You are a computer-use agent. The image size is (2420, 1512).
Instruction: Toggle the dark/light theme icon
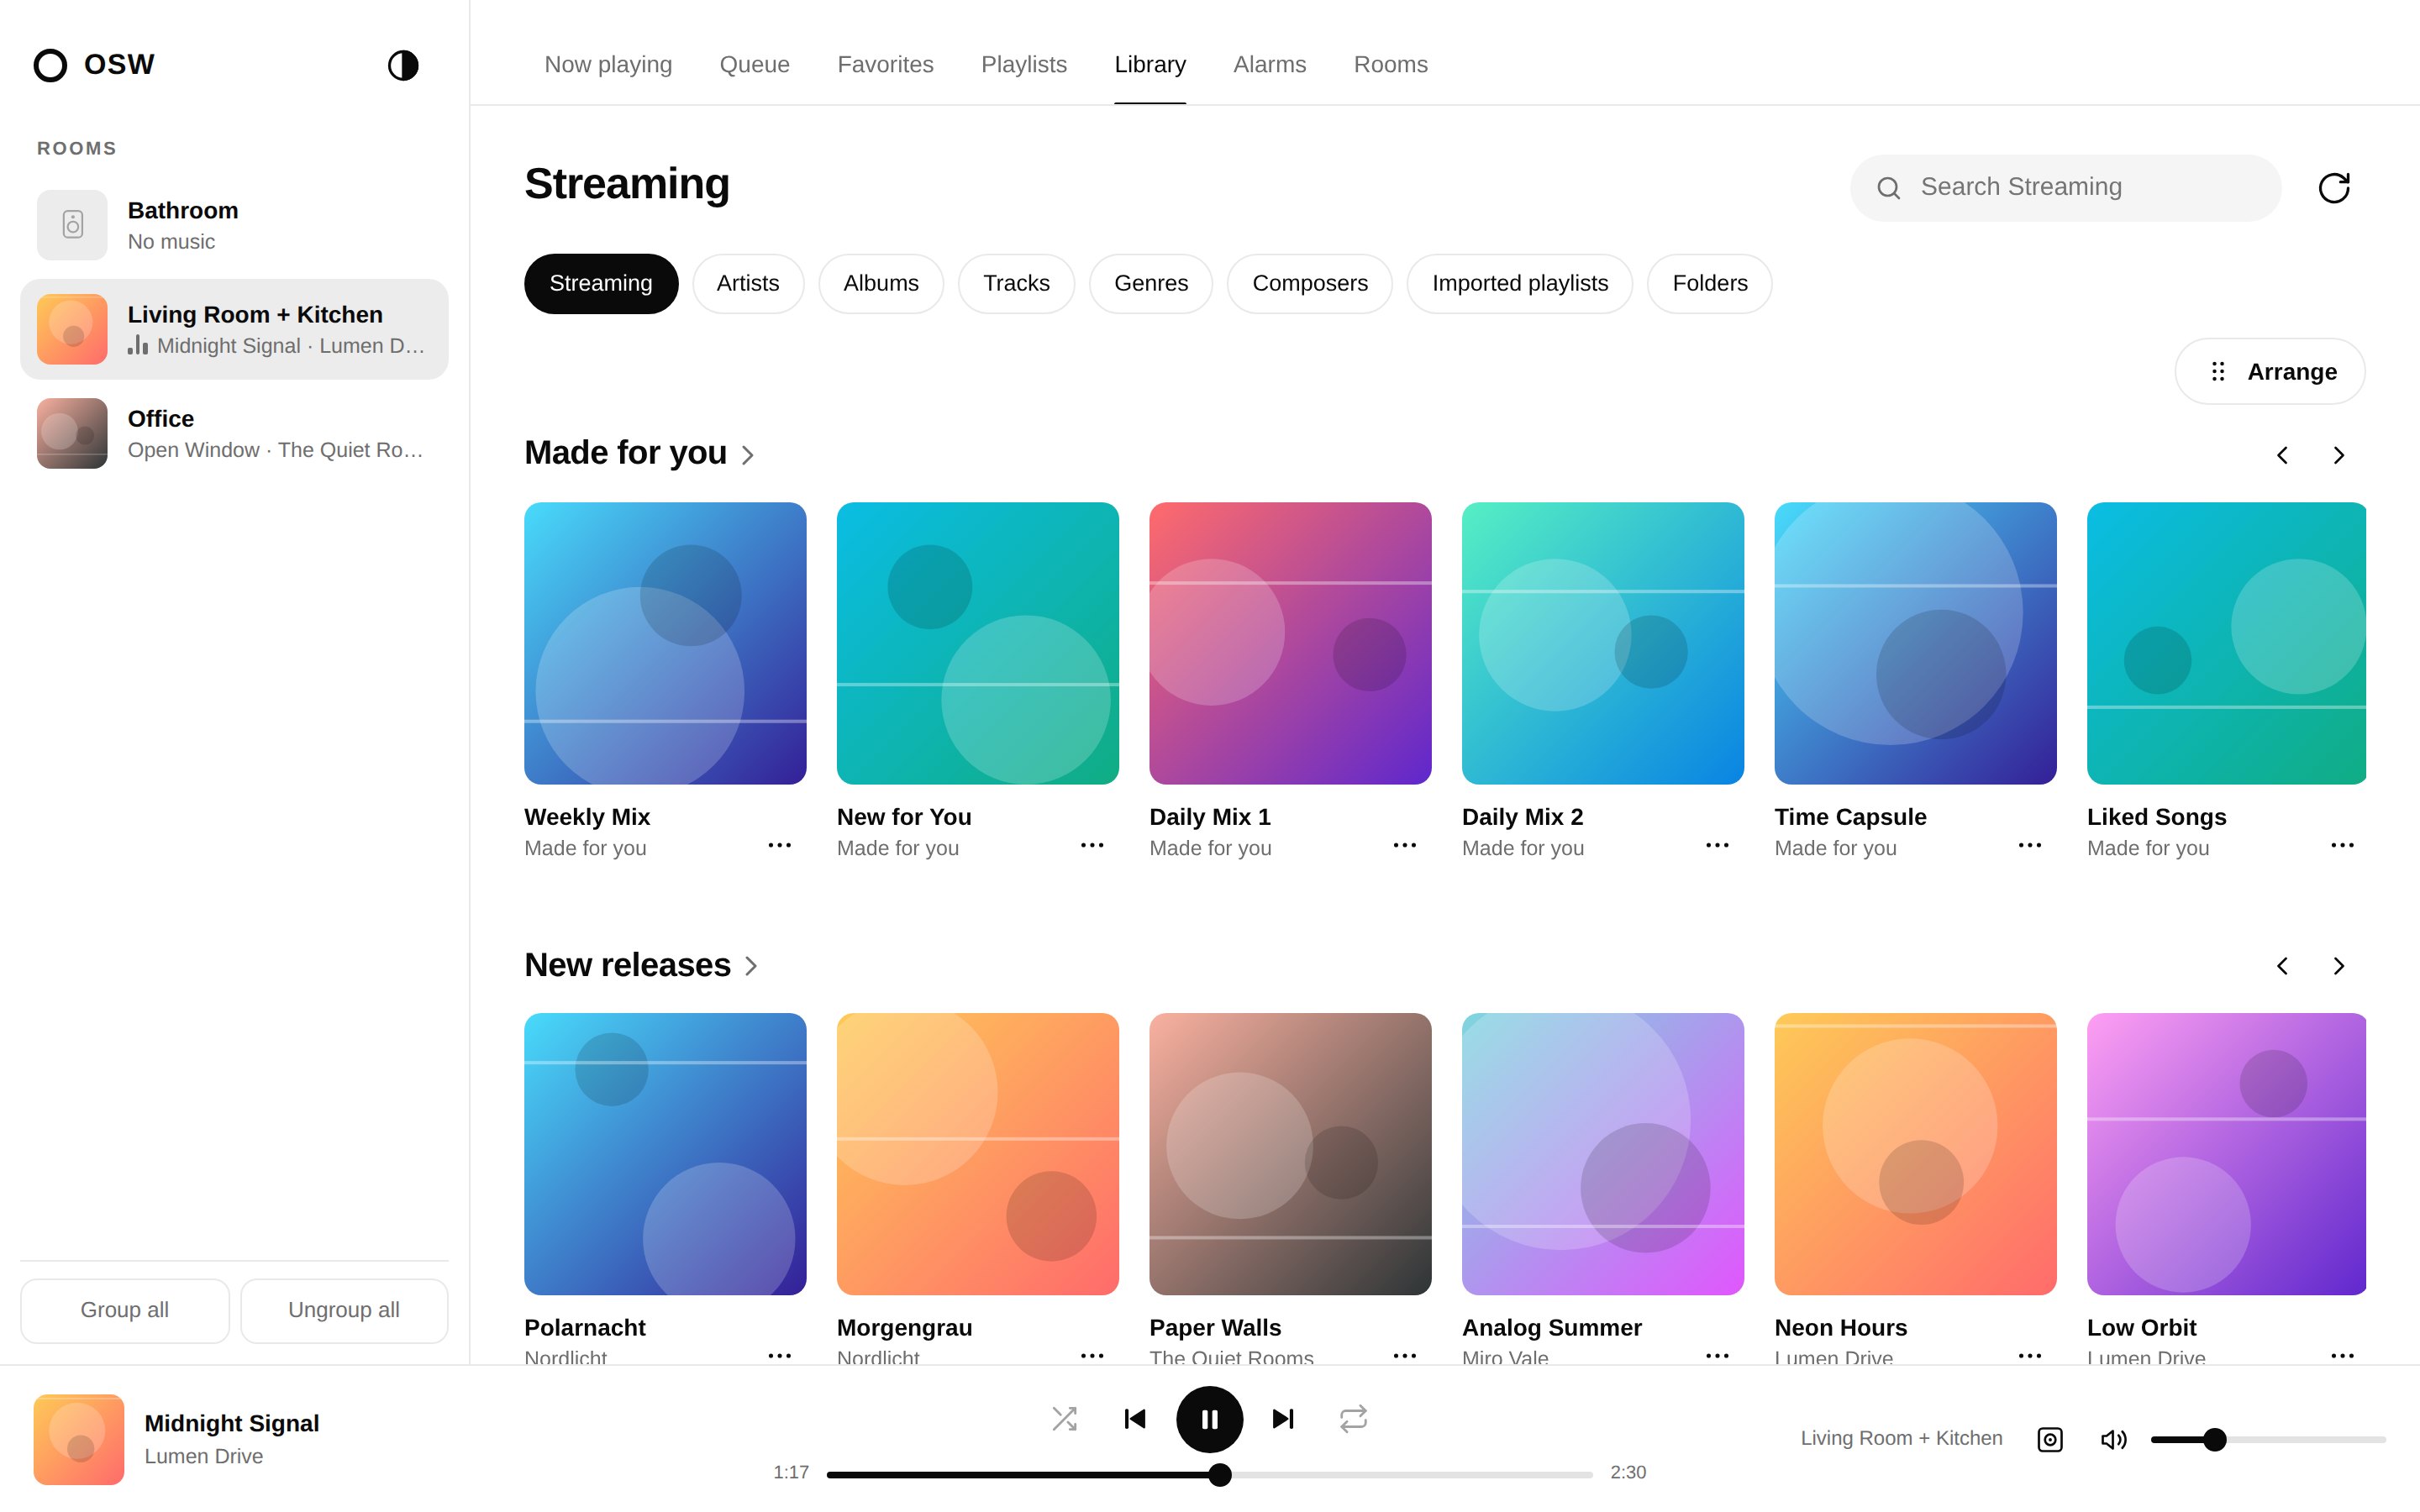point(403,65)
